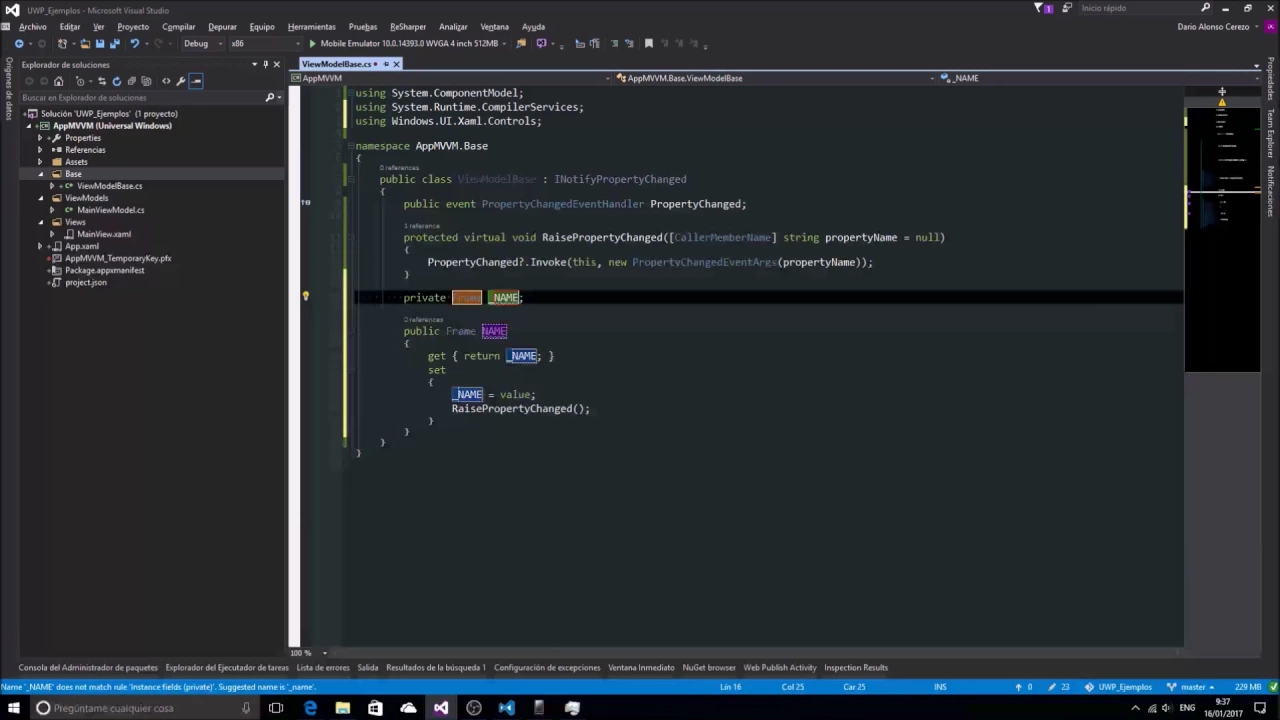Viewport: 1280px width, 720px height.
Task: Click user name Dario Alonso Cerezo
Action: point(1214,27)
